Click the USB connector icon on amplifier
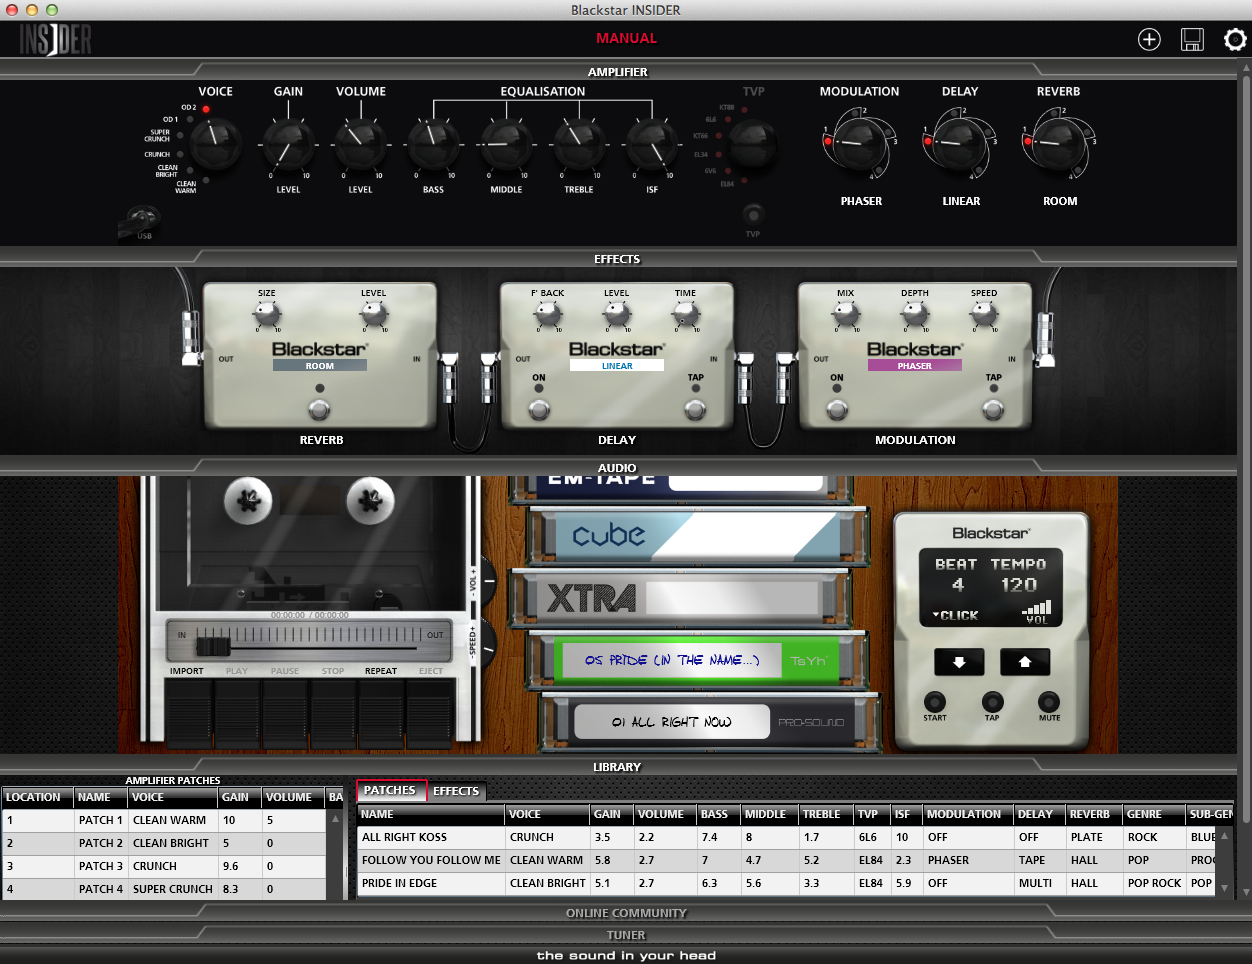 pyautogui.click(x=142, y=220)
